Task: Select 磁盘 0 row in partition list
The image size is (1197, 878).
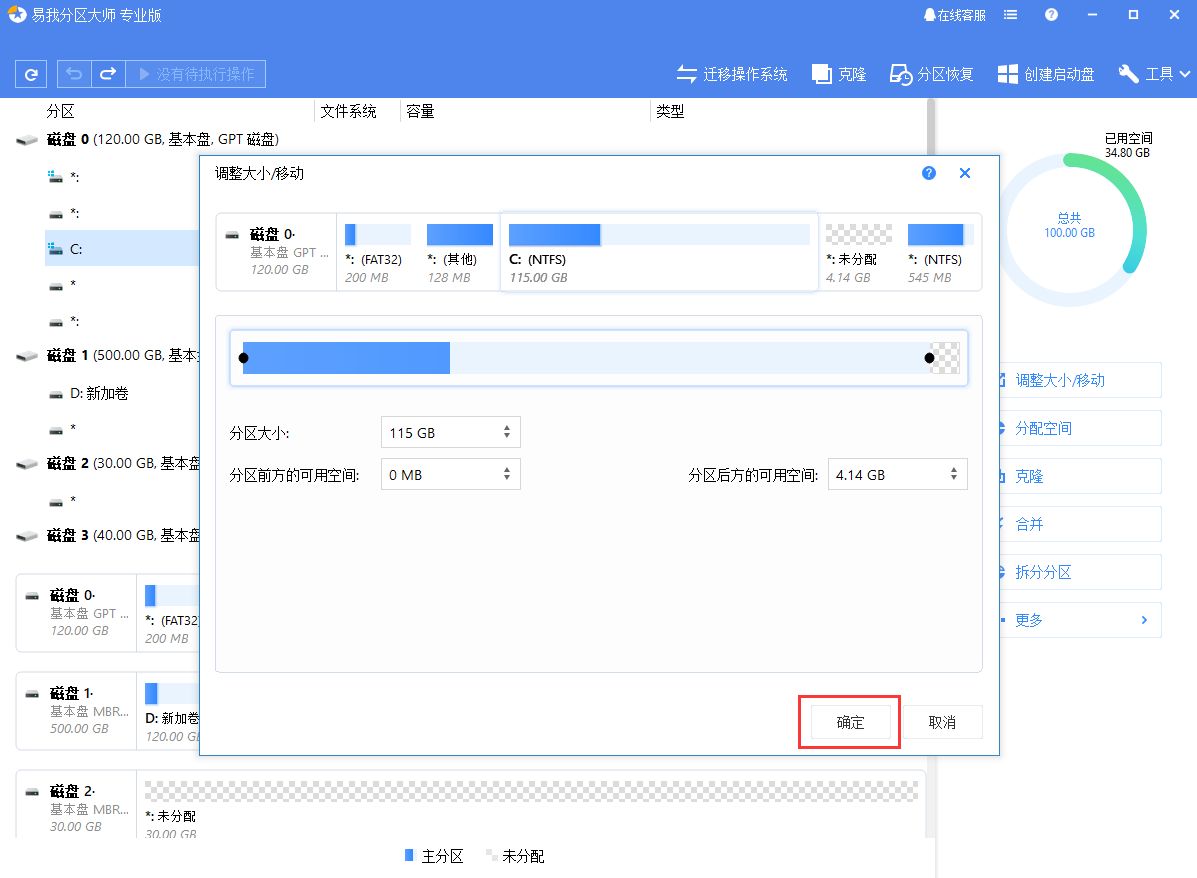Action: coord(162,140)
